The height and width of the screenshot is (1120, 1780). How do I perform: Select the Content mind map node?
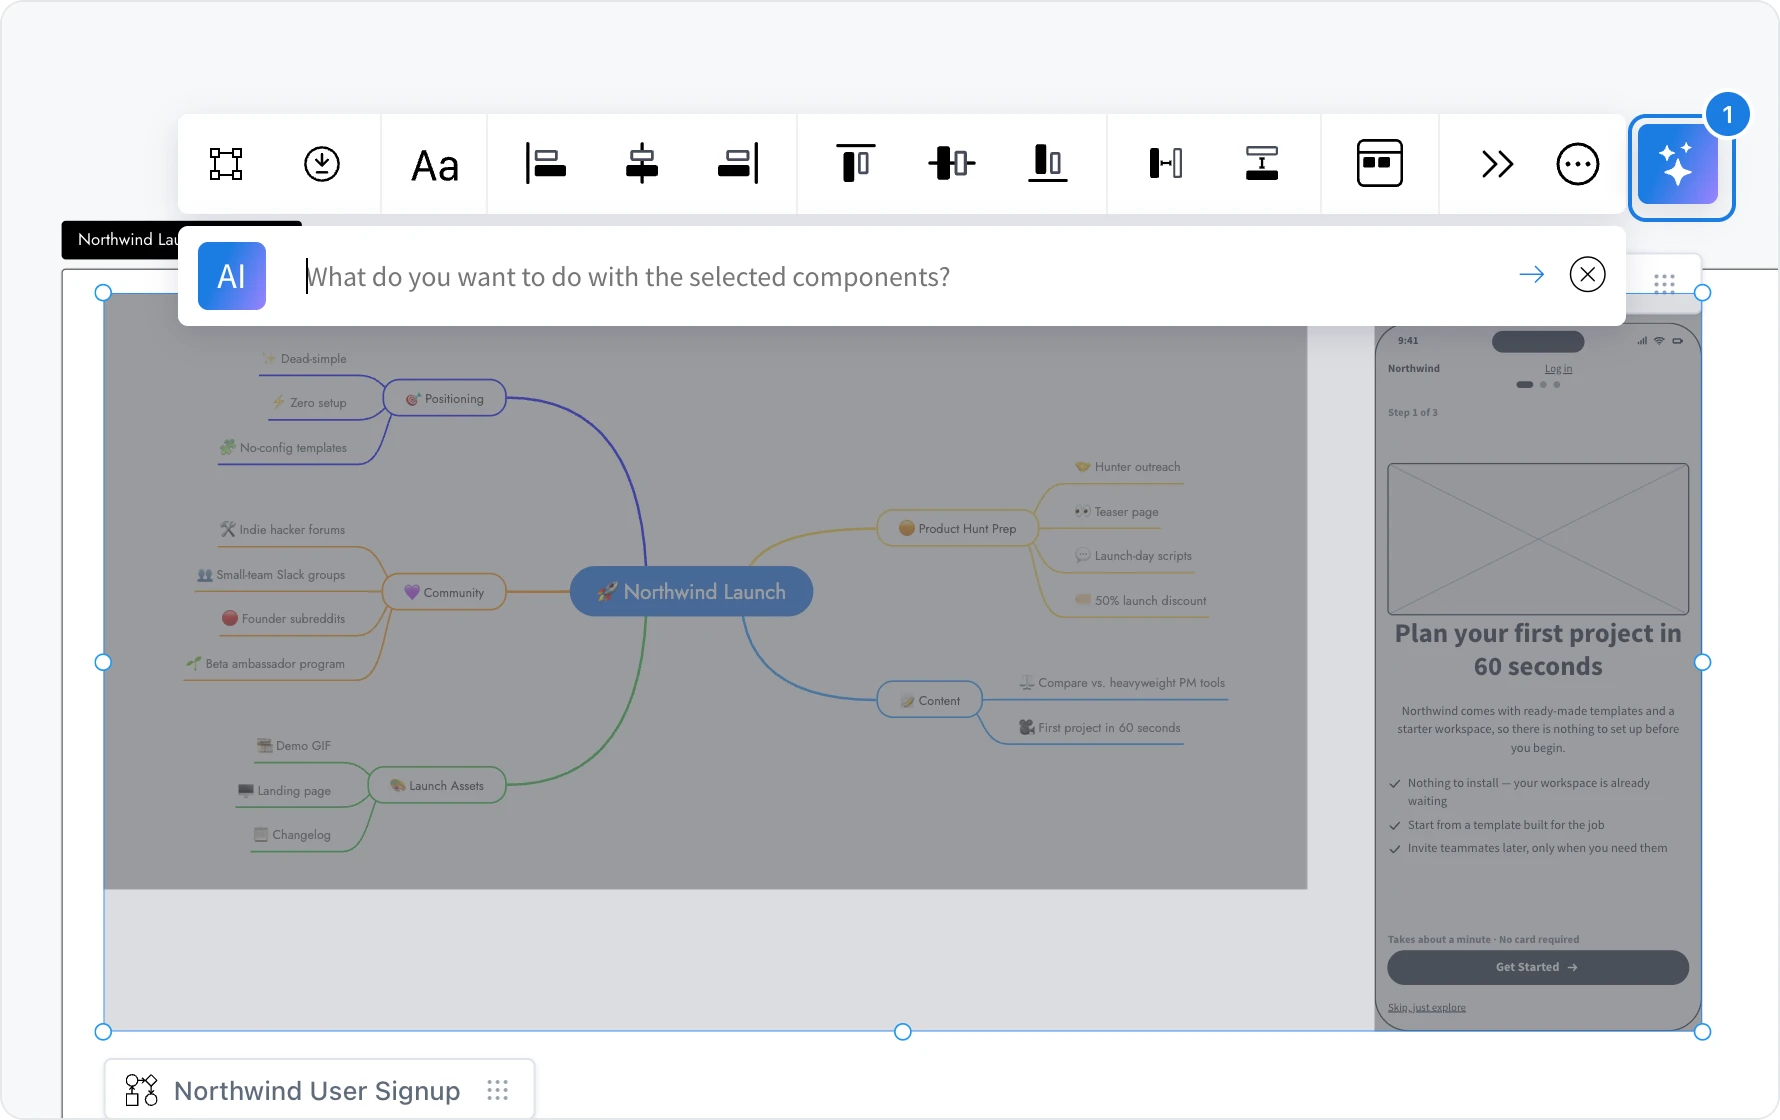(929, 700)
